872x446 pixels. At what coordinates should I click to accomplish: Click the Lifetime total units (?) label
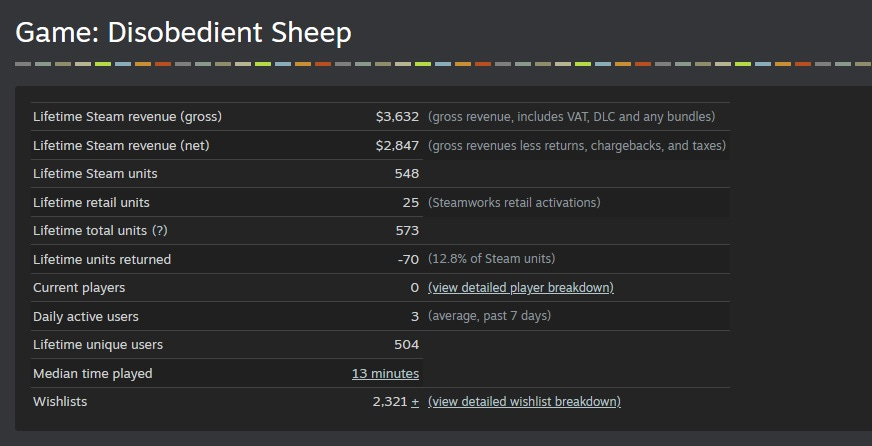pos(100,230)
